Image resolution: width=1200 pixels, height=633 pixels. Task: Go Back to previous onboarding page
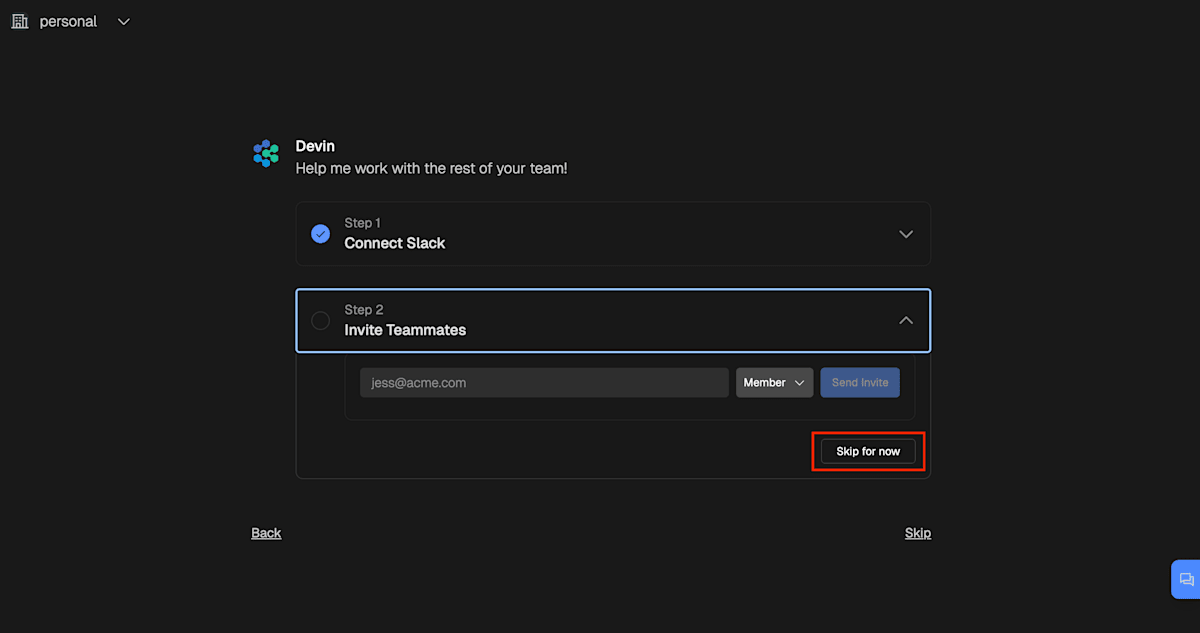coord(266,533)
